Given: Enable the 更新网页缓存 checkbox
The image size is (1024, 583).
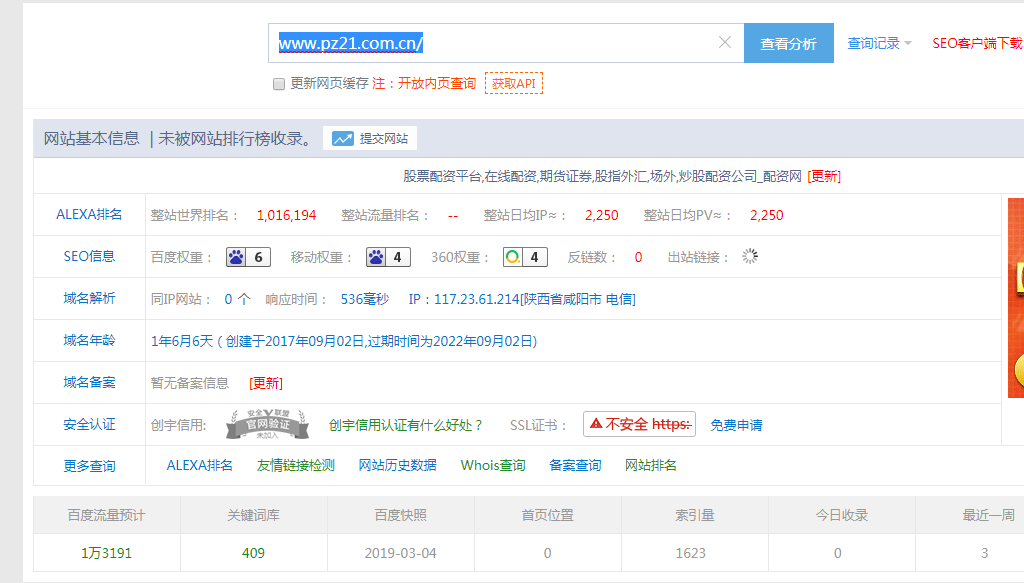Looking at the screenshot, I should click(x=278, y=84).
